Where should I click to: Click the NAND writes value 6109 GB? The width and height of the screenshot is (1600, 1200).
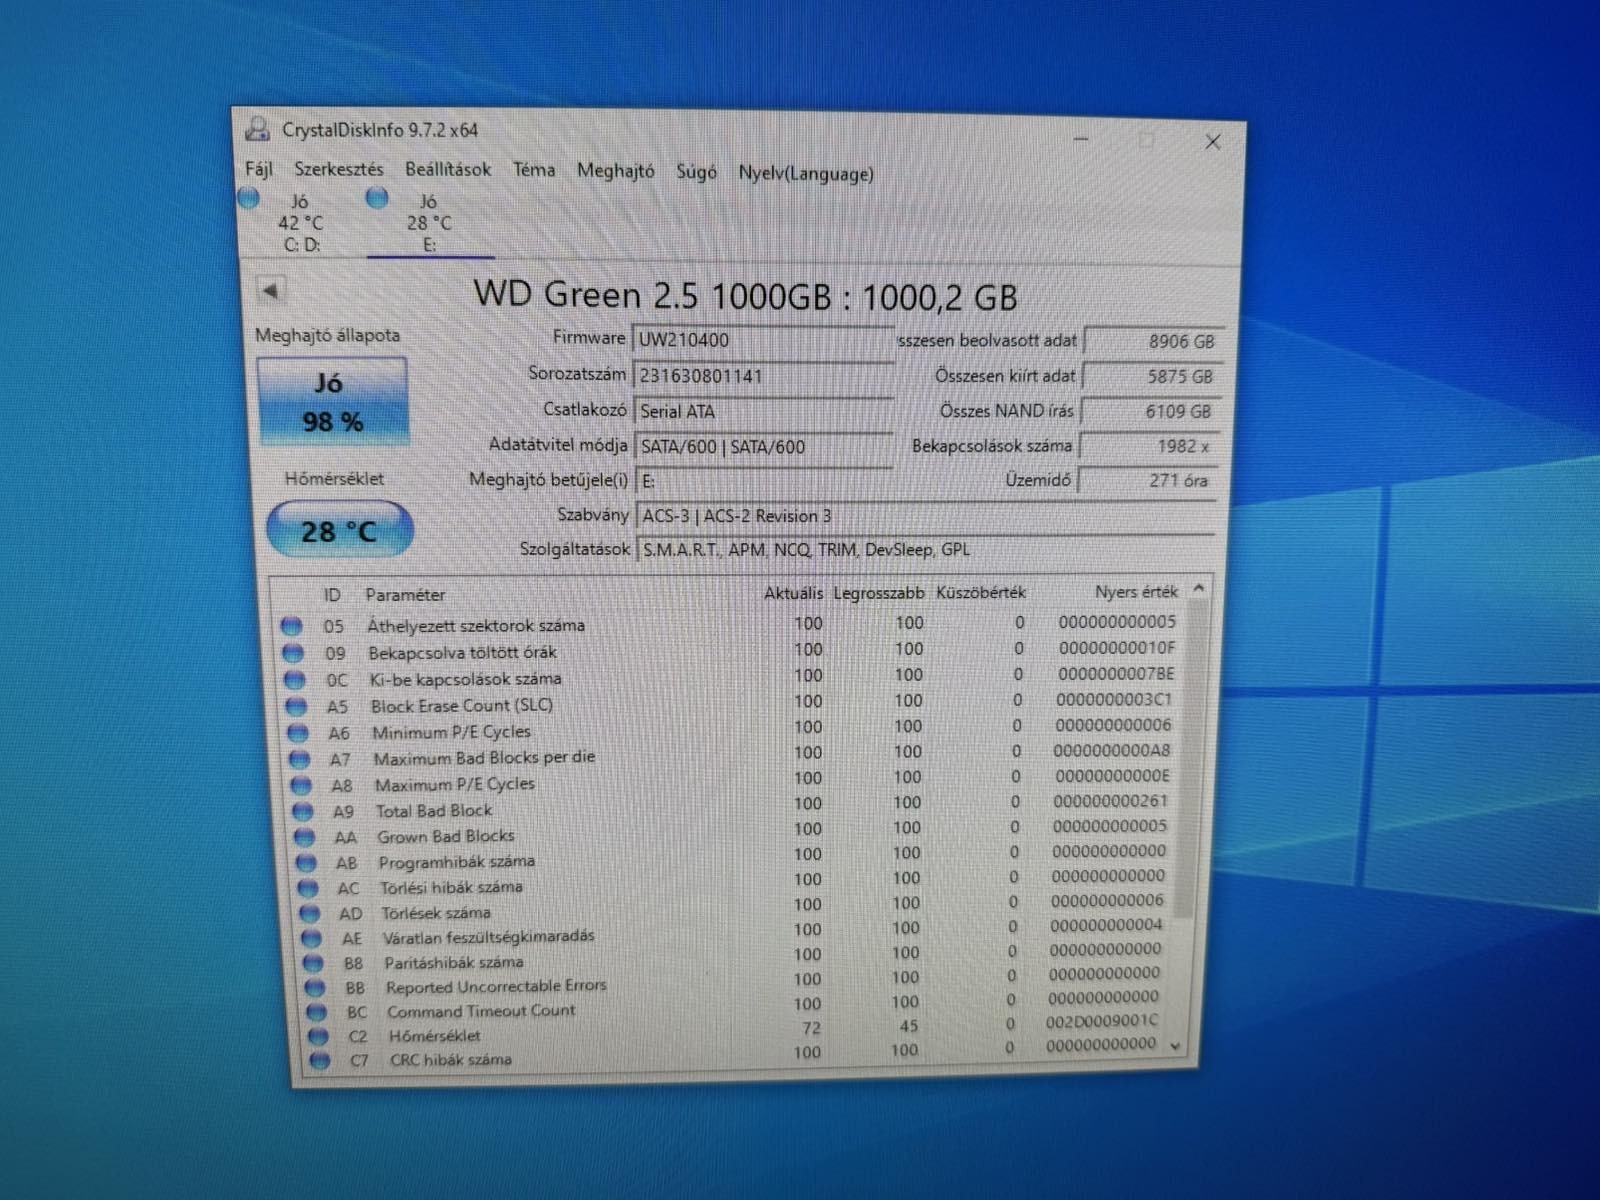[1150, 412]
